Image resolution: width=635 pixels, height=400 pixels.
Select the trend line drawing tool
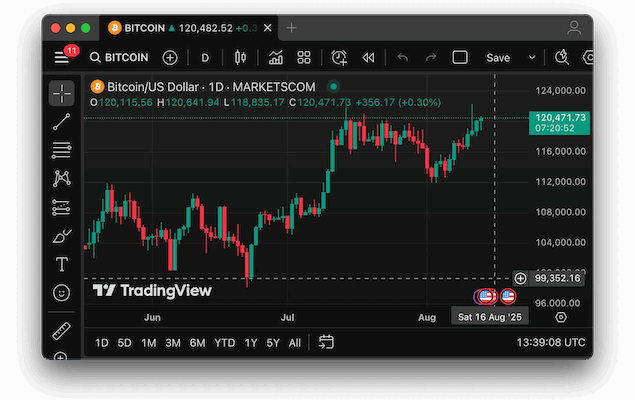[62, 122]
